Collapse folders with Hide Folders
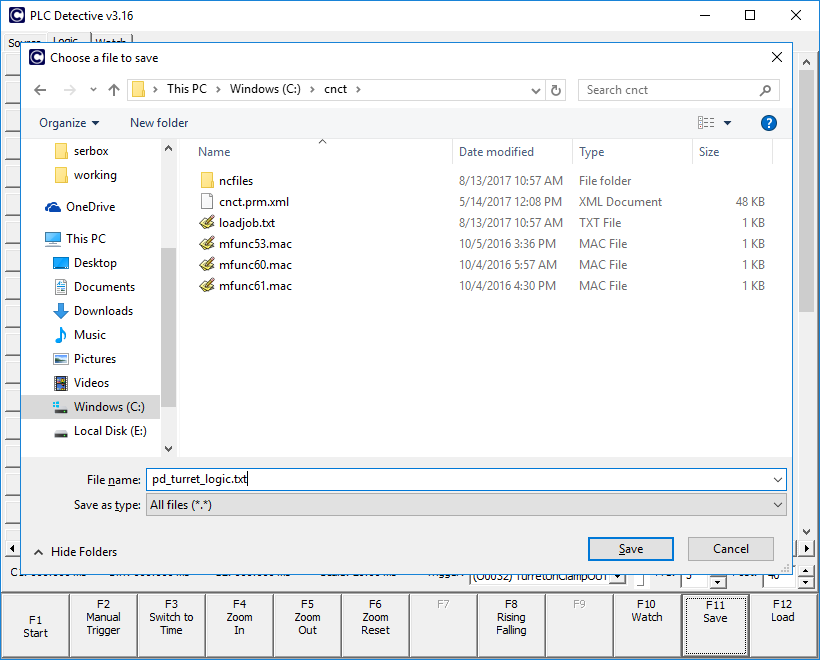This screenshot has width=820, height=660. [x=75, y=552]
